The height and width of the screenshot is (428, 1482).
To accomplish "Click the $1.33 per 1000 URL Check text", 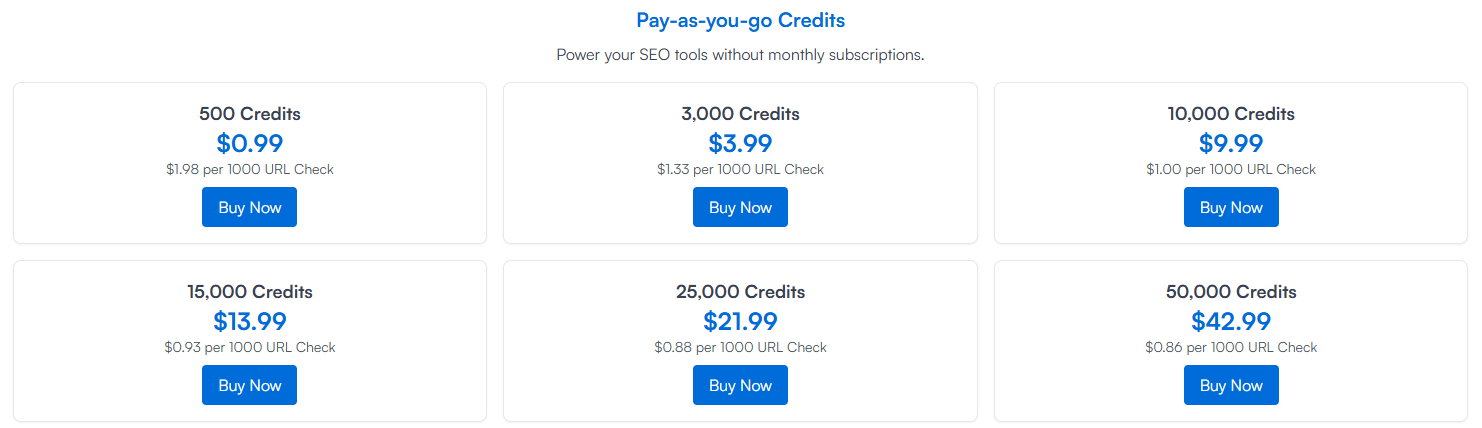I will tap(740, 169).
